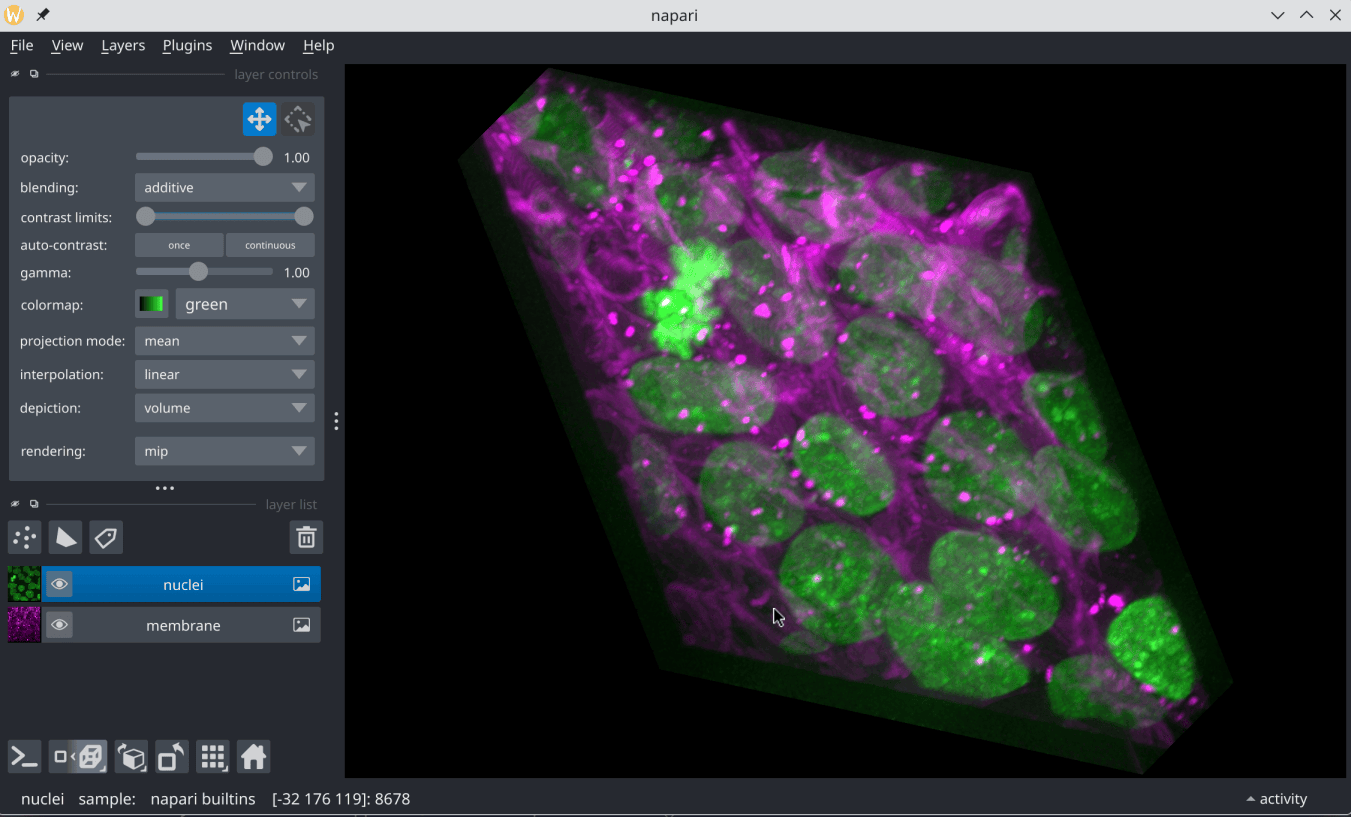
Task: Activate the layer transform mode
Action: click(297, 118)
